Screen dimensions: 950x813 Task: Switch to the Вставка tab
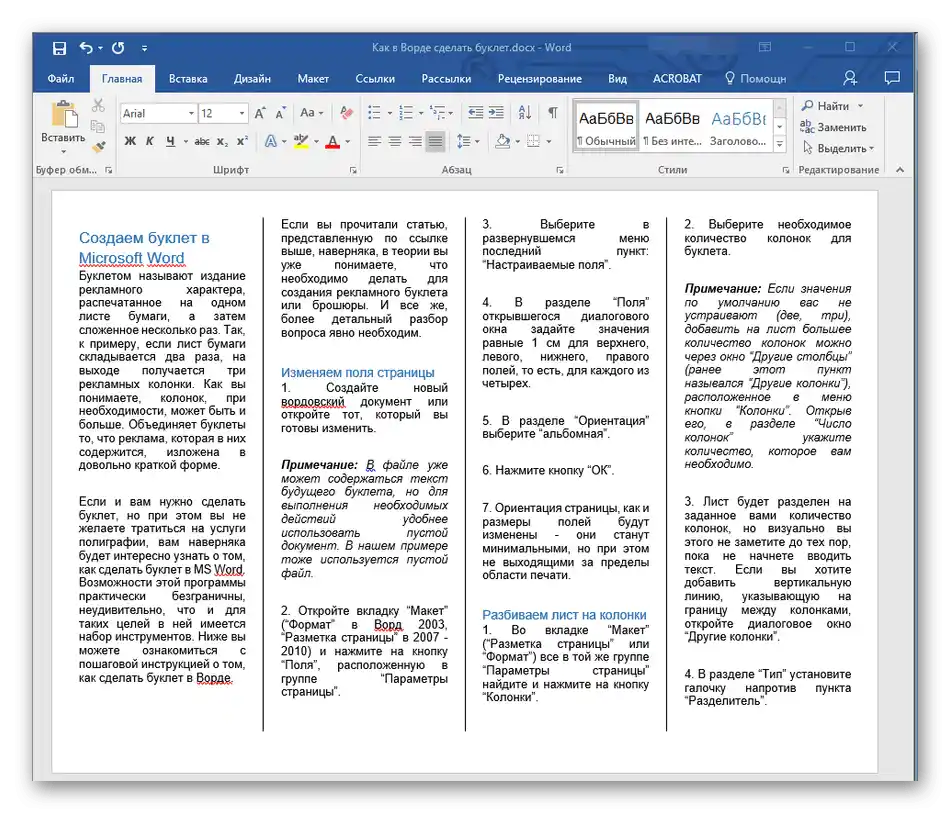[x=188, y=78]
